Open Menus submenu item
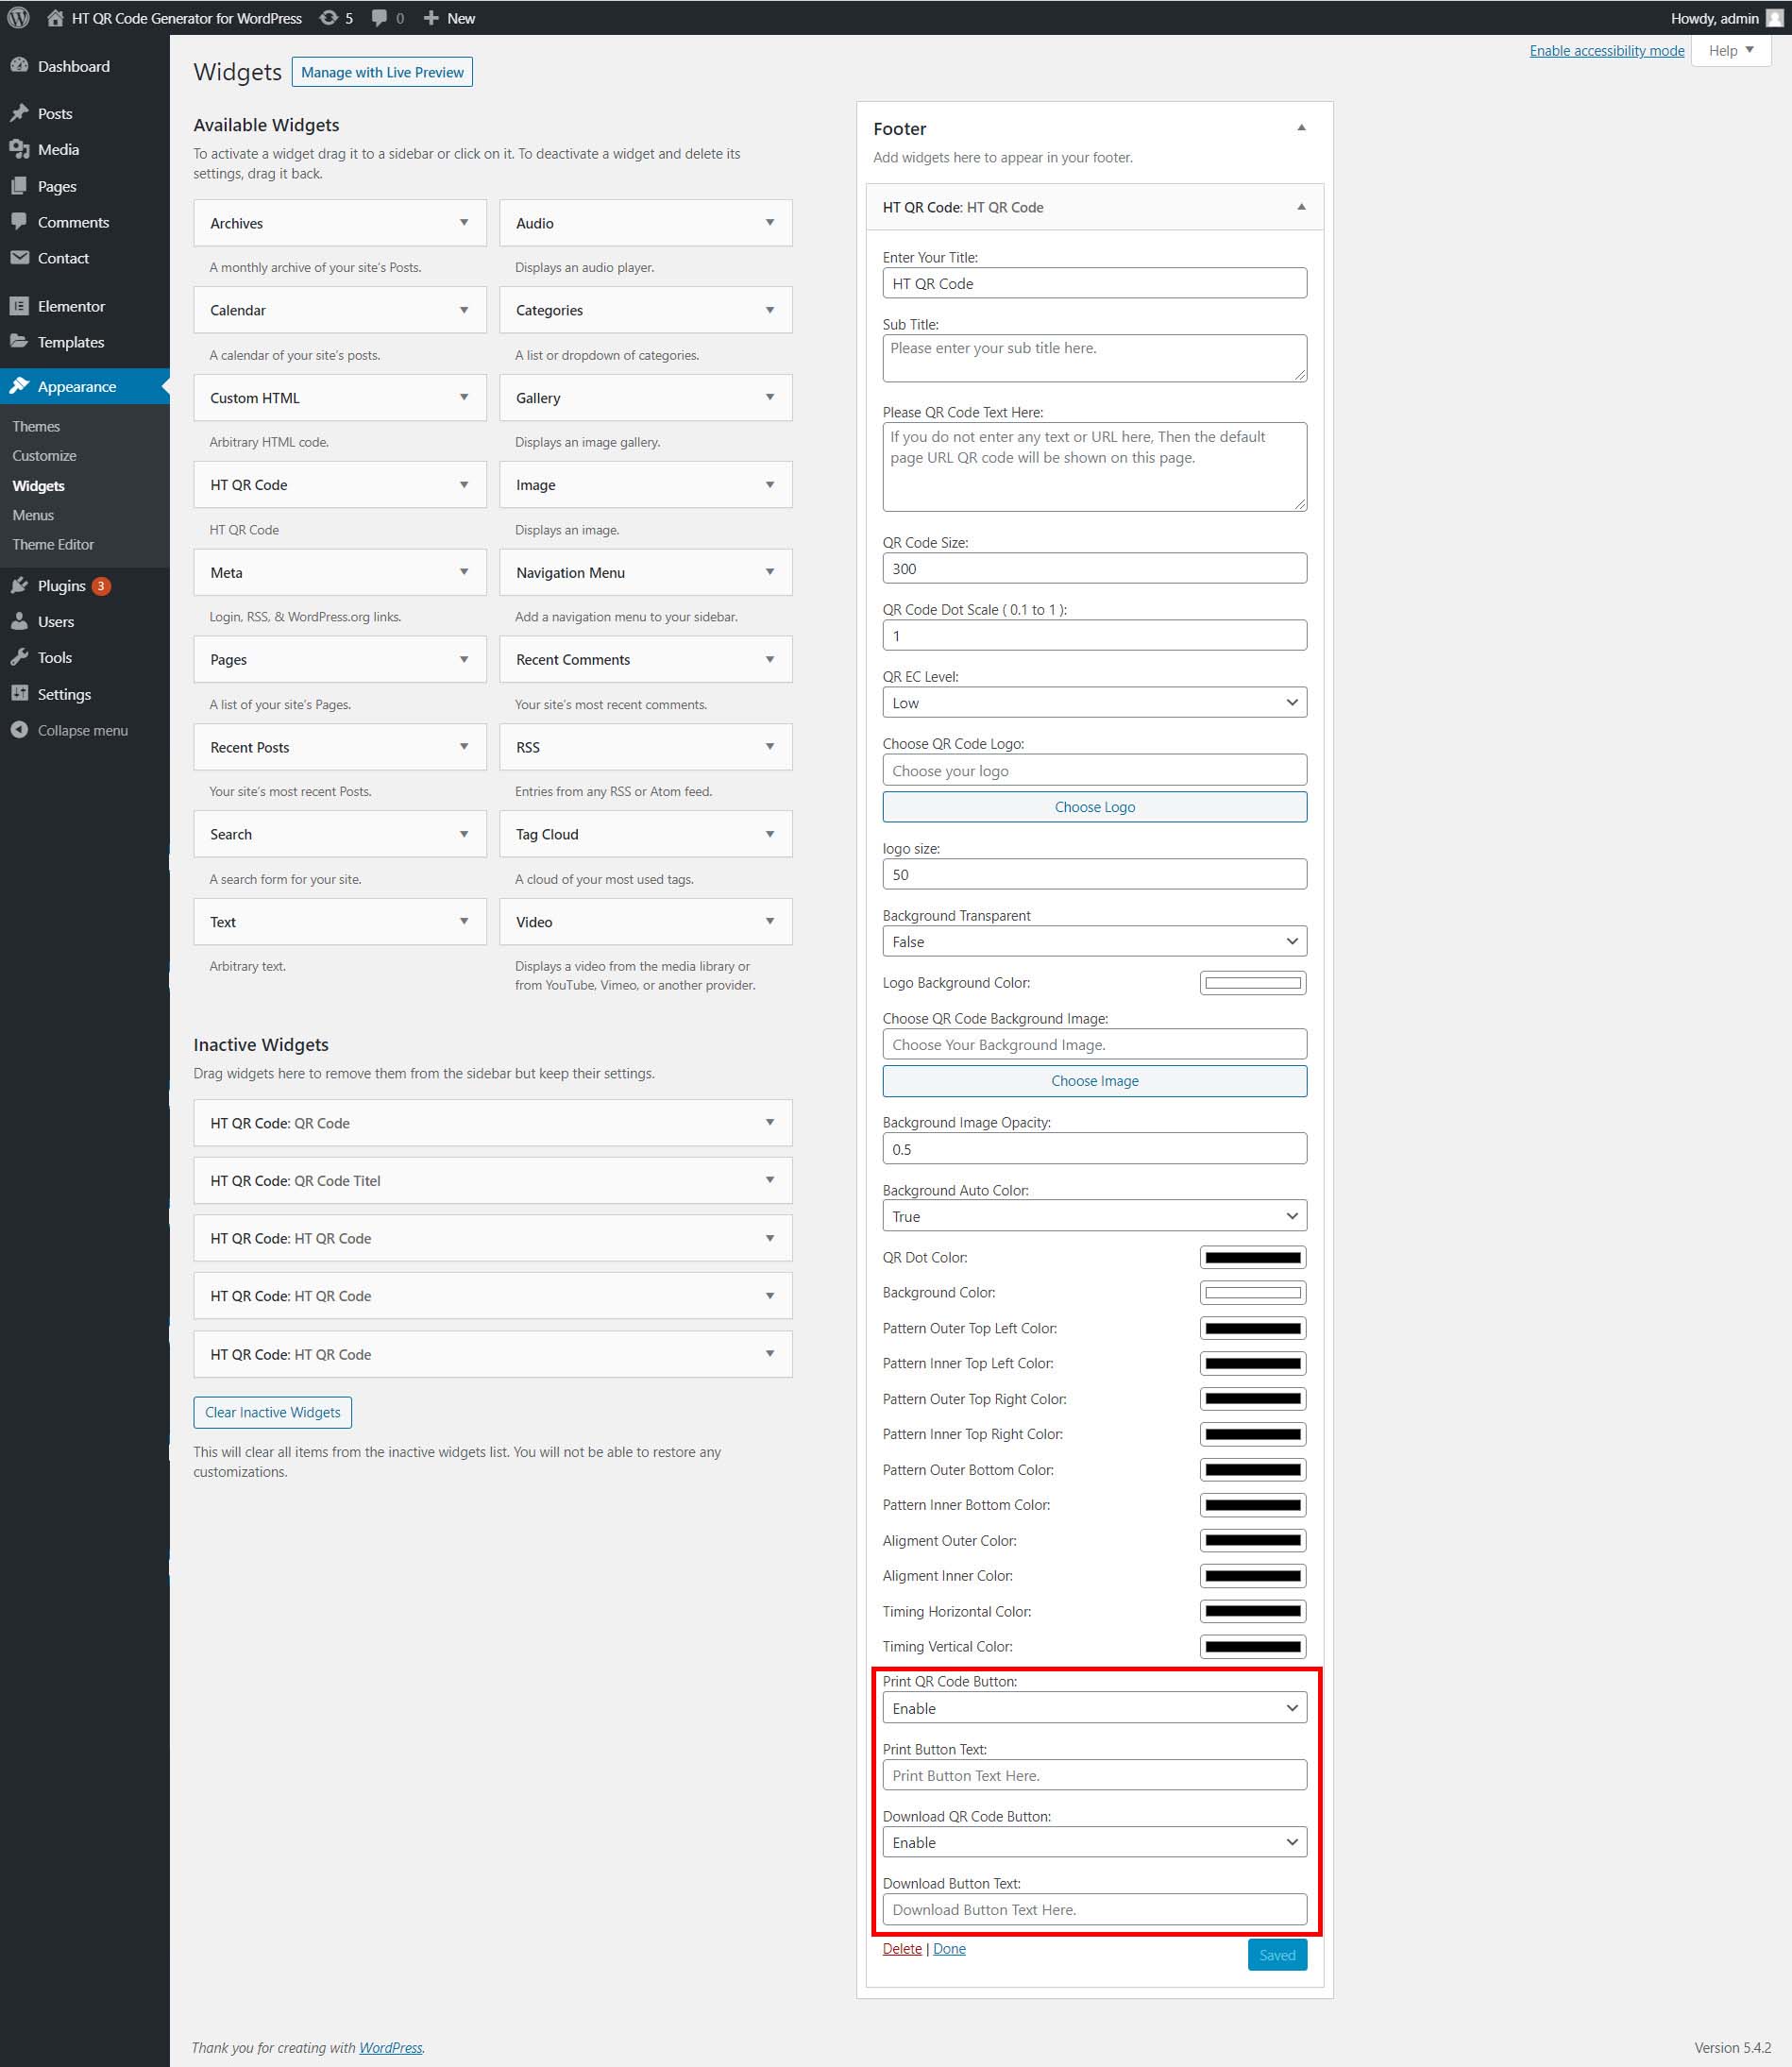Viewport: 1792px width, 2067px height. [33, 515]
